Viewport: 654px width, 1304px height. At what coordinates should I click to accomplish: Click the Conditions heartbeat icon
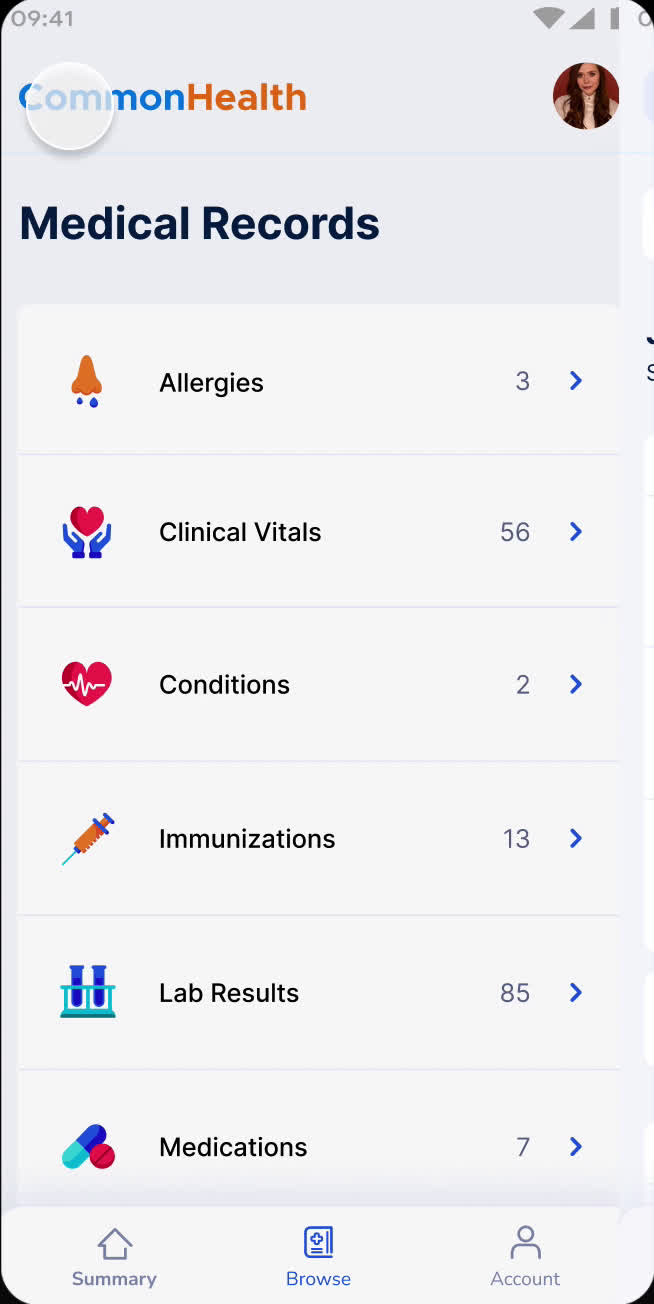click(x=87, y=684)
